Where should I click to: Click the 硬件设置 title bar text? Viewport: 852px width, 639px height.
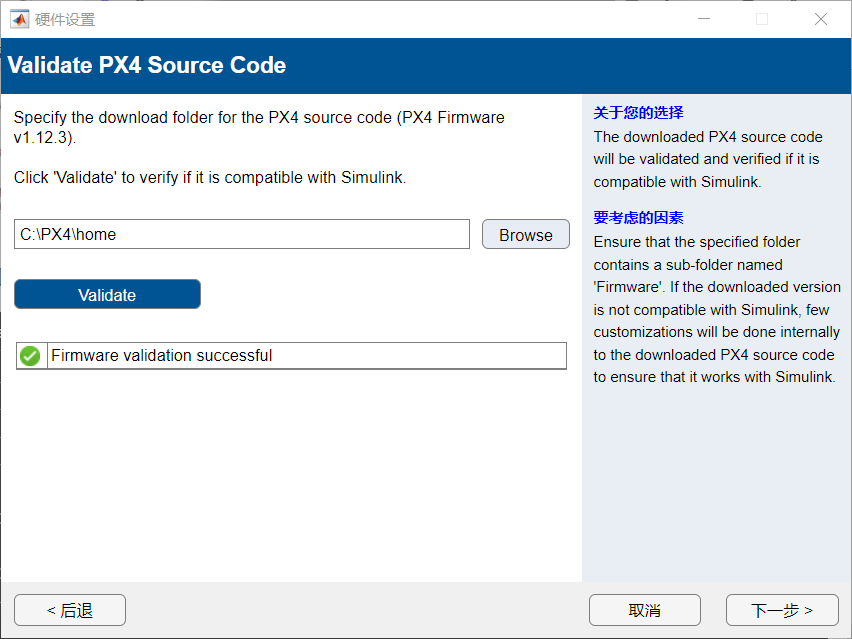65,19
